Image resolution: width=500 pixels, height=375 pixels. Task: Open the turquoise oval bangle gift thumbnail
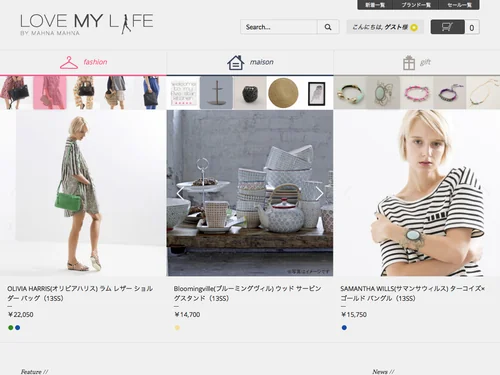click(383, 93)
